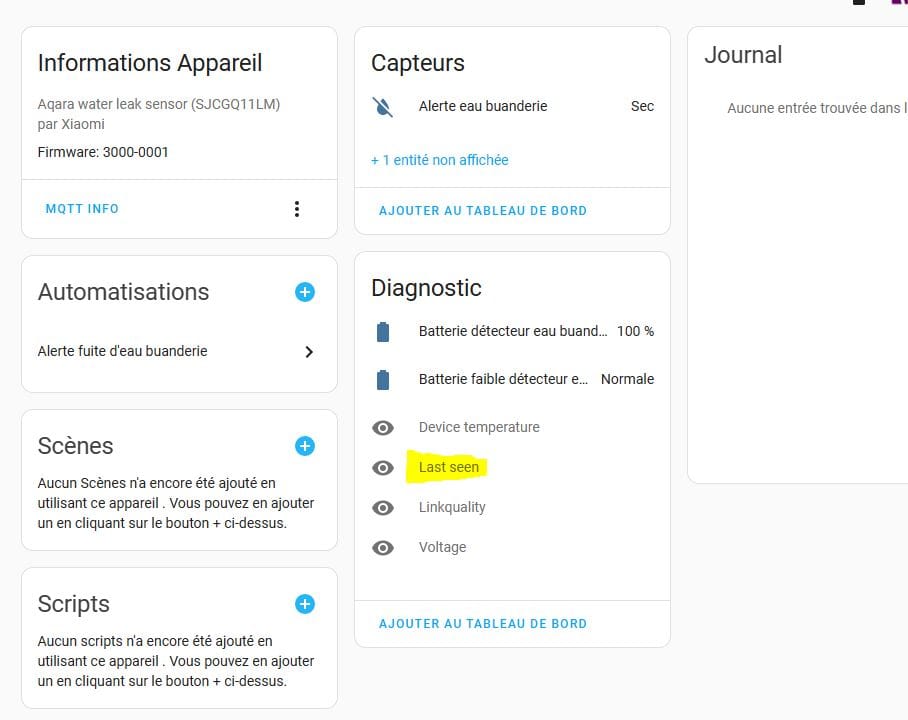Add a new scene with plus icon
Screen dimensions: 908x720
pos(305,446)
